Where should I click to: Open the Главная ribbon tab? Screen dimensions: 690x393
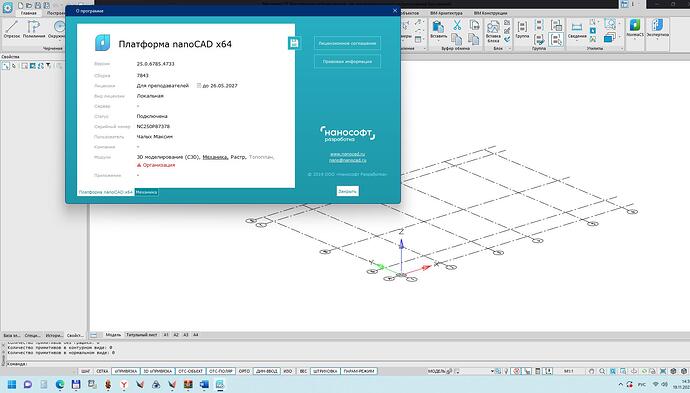tap(29, 14)
